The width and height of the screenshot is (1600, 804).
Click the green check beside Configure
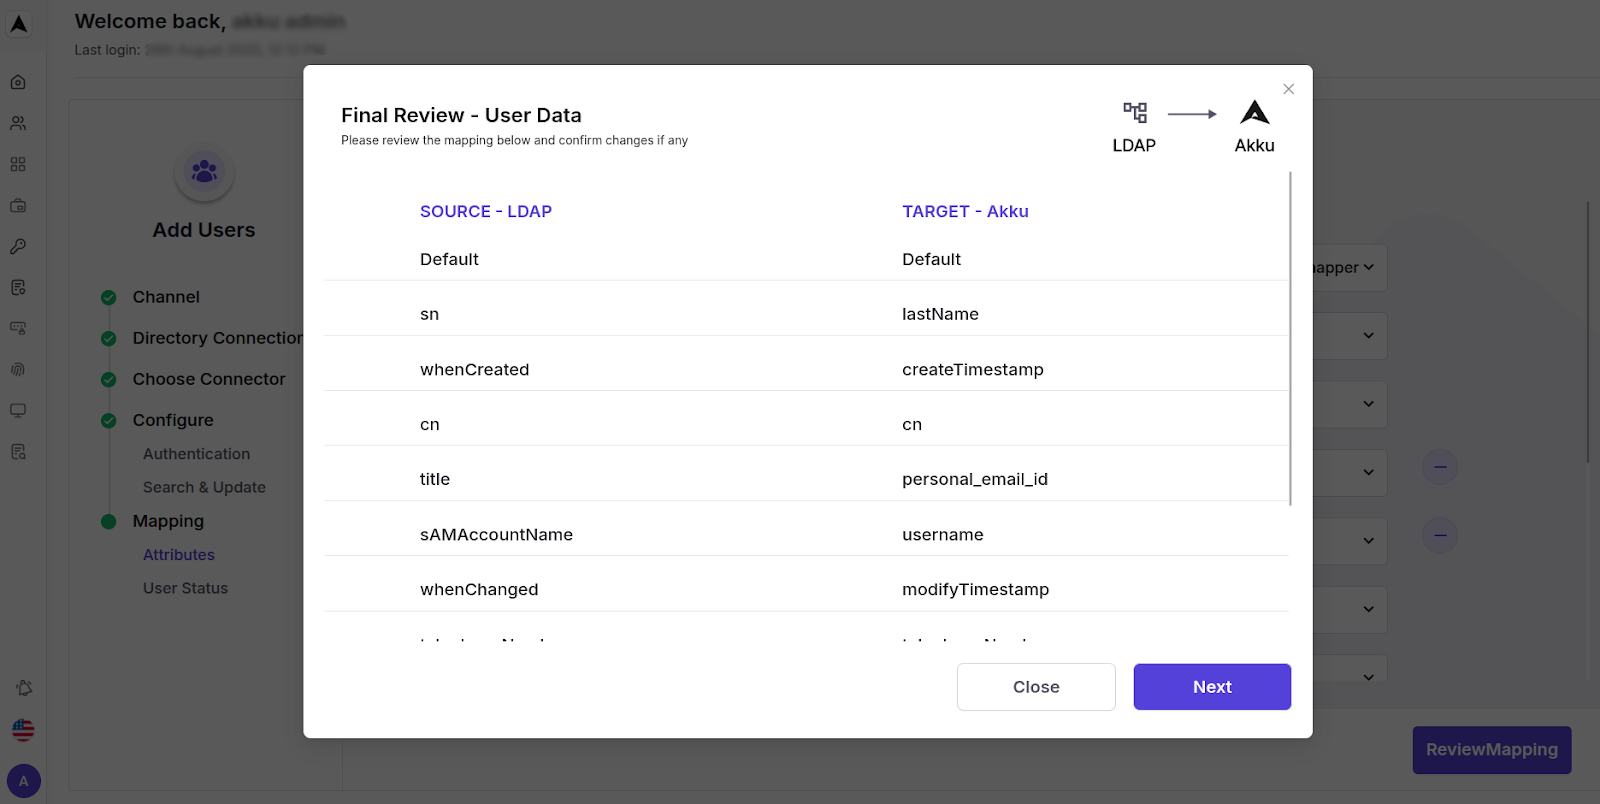pos(109,420)
